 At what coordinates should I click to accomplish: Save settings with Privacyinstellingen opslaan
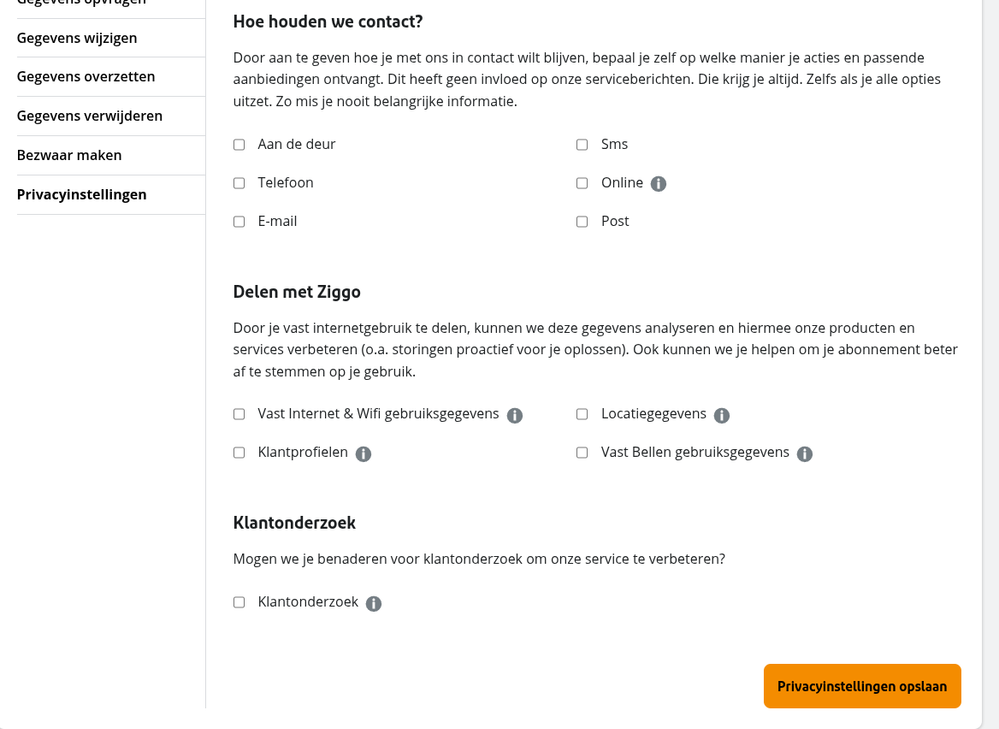861,686
